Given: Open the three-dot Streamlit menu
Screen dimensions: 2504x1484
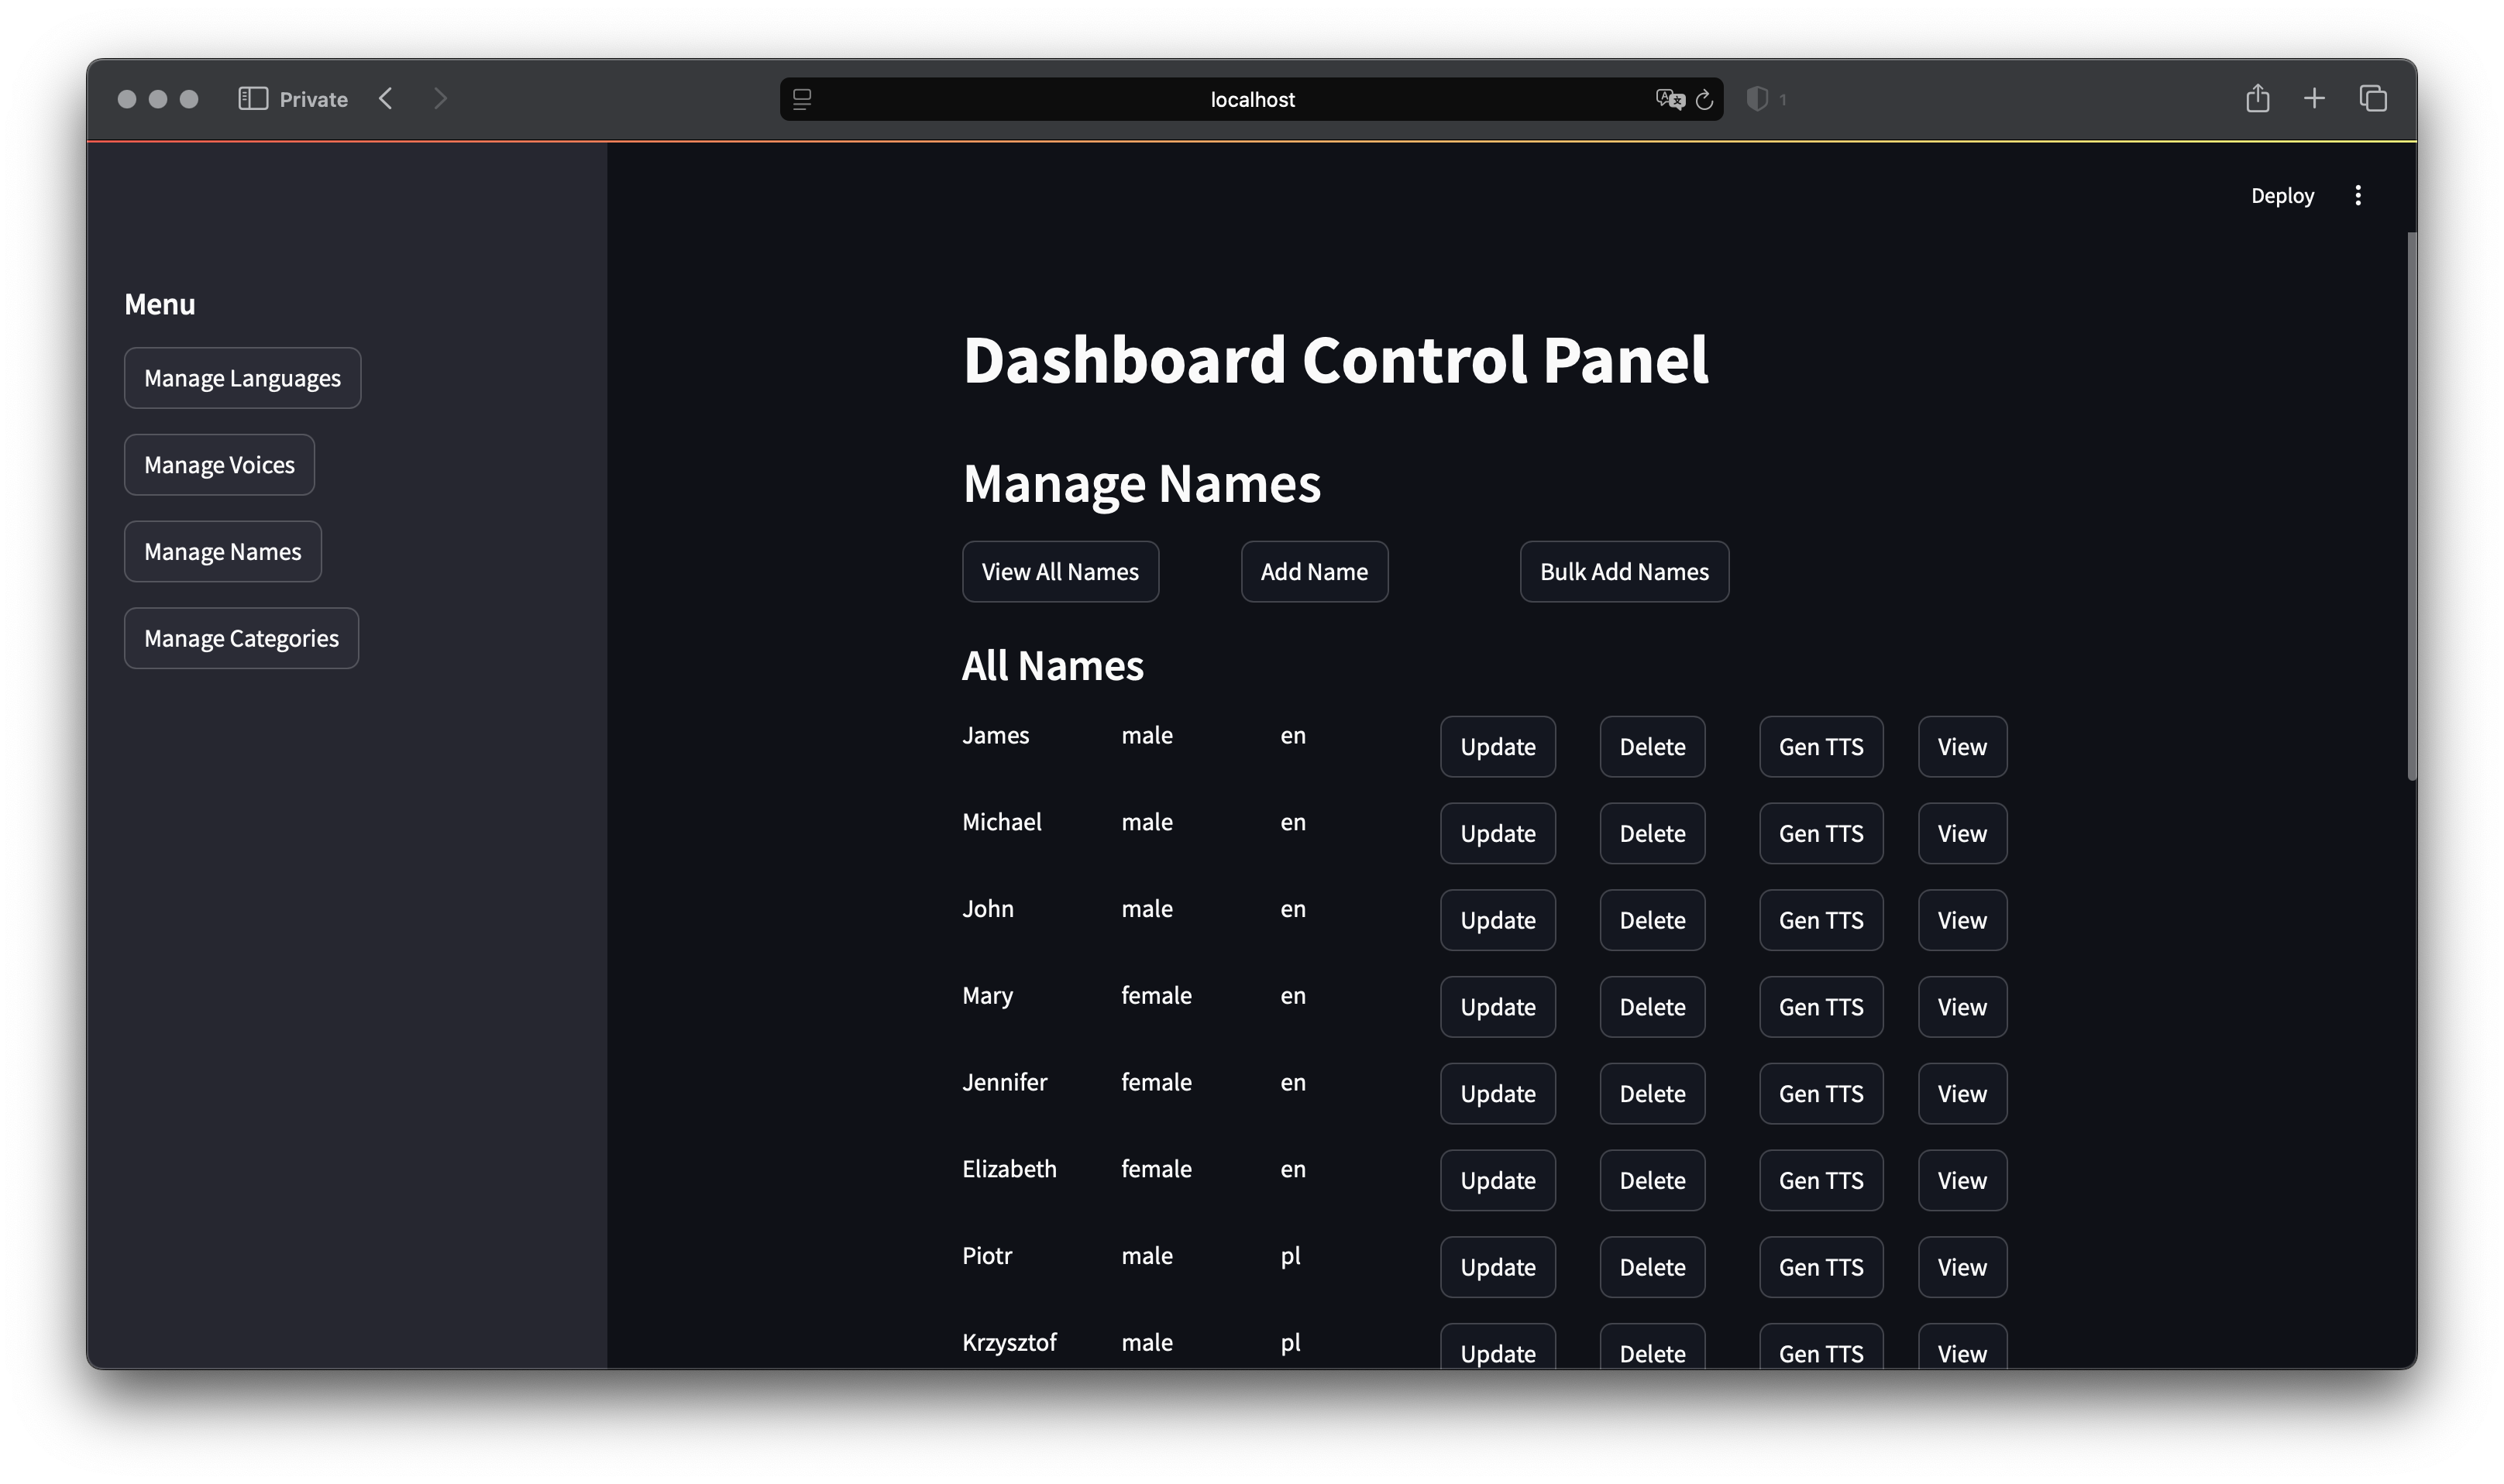Looking at the screenshot, I should [x=2358, y=195].
